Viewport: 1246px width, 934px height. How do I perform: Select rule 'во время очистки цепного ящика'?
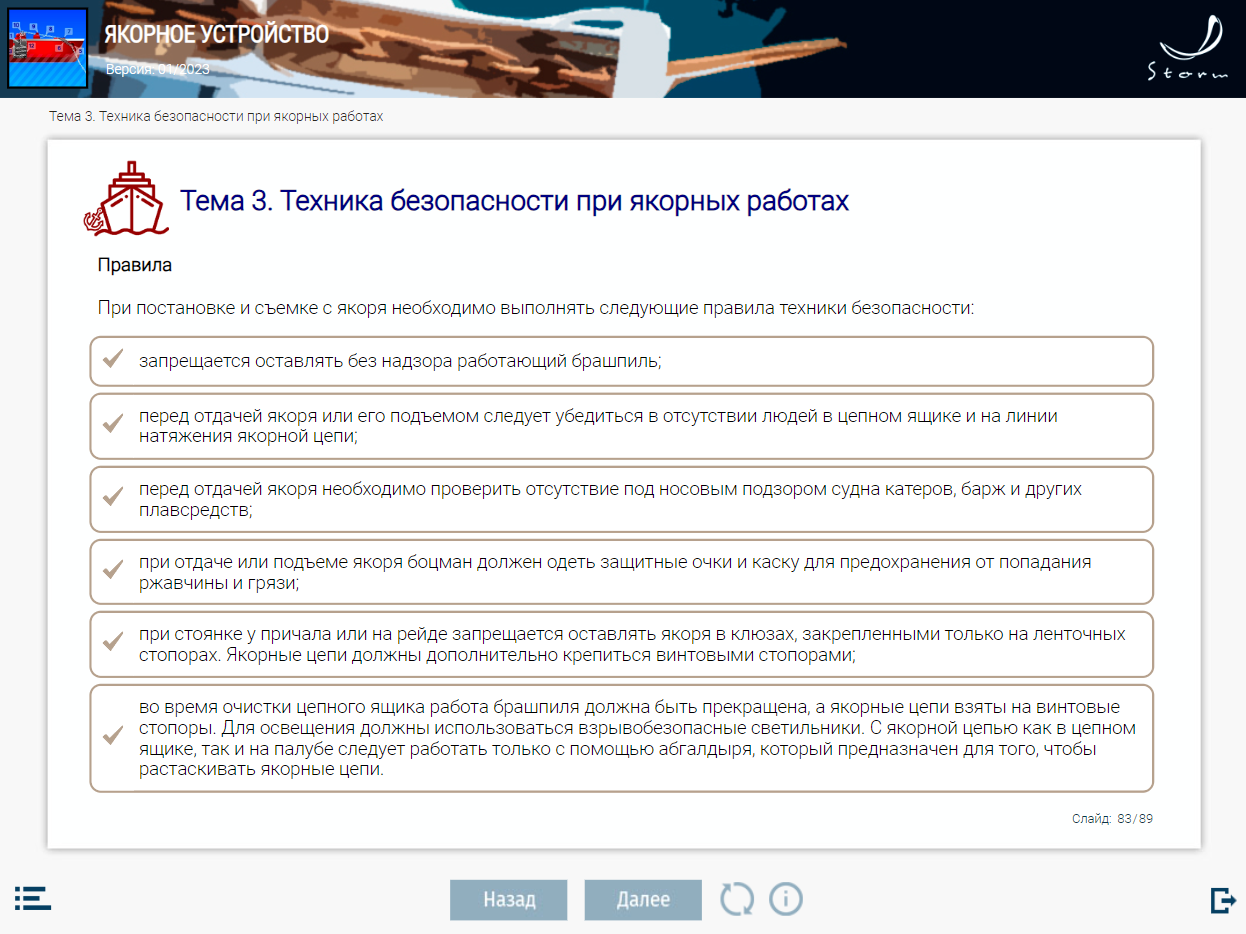tap(621, 738)
